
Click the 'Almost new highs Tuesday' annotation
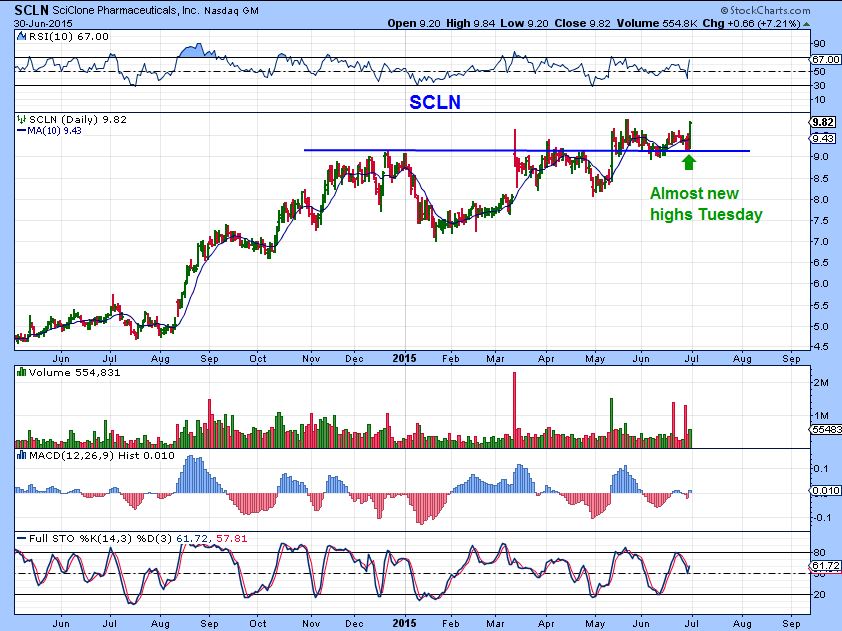(706, 204)
